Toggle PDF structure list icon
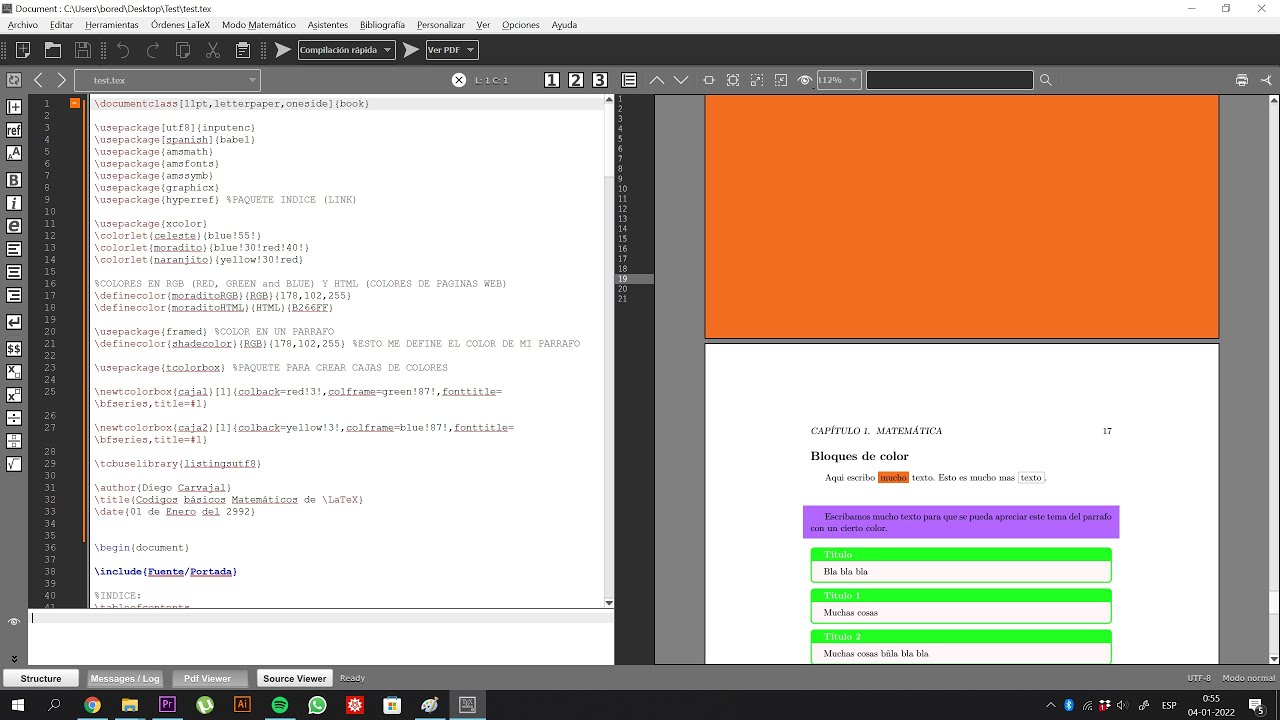 pyautogui.click(x=629, y=80)
